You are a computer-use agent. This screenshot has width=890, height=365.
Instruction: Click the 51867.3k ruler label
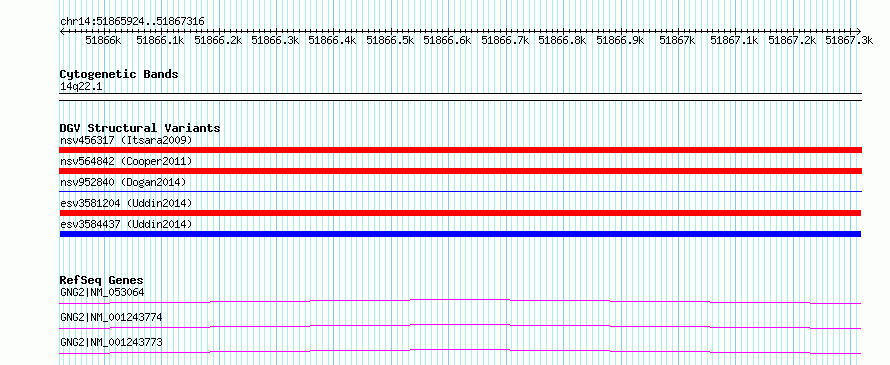pyautogui.click(x=850, y=40)
